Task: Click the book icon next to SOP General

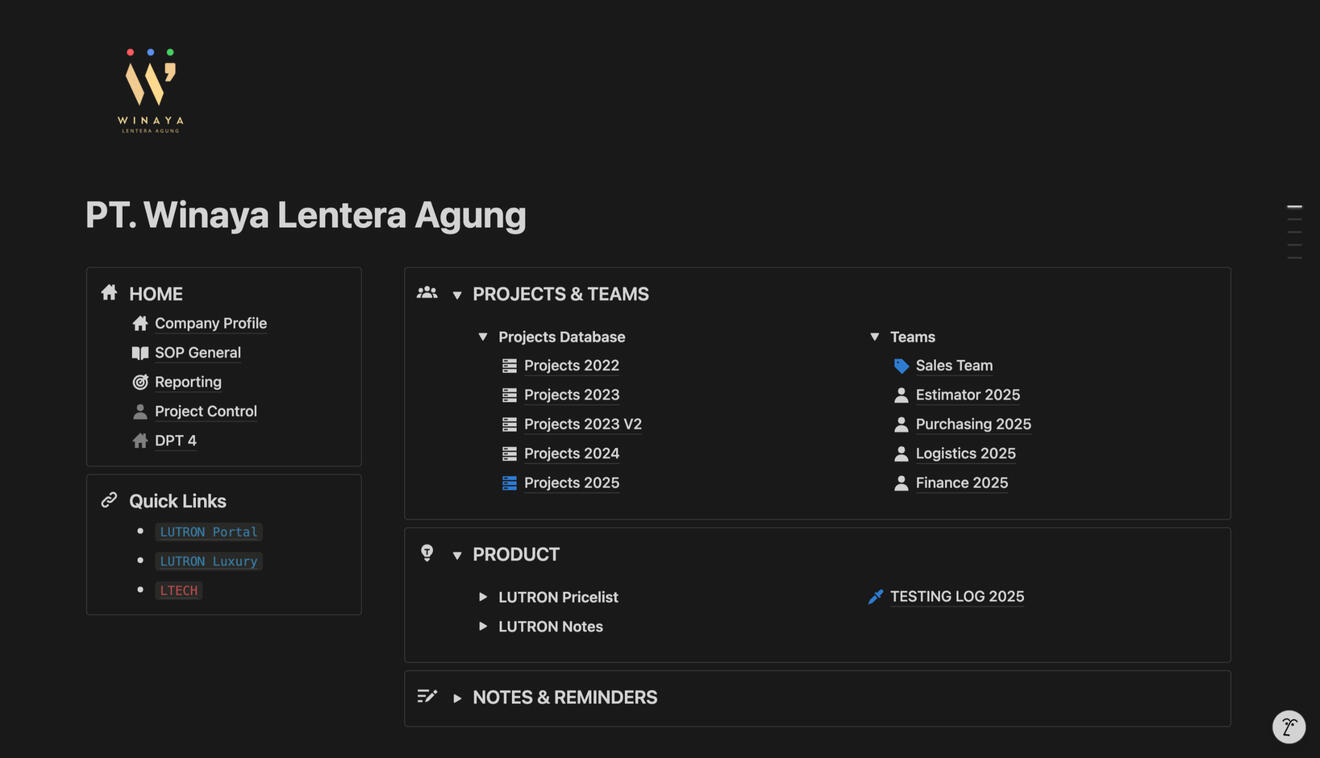Action: (x=140, y=353)
